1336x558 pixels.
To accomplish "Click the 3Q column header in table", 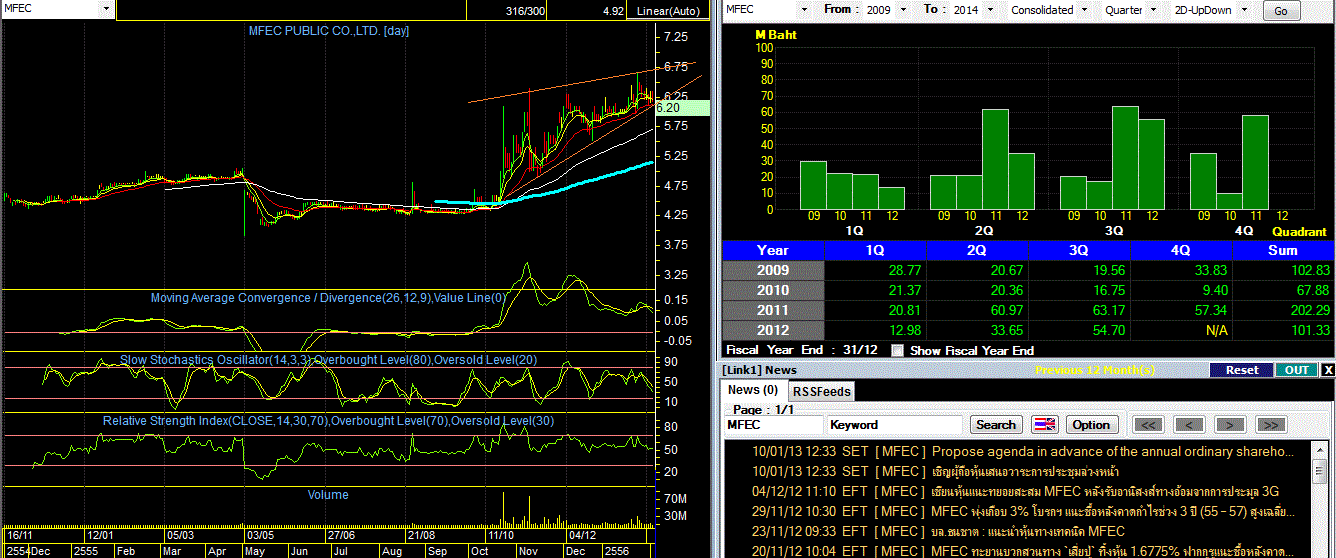I will click(1079, 250).
